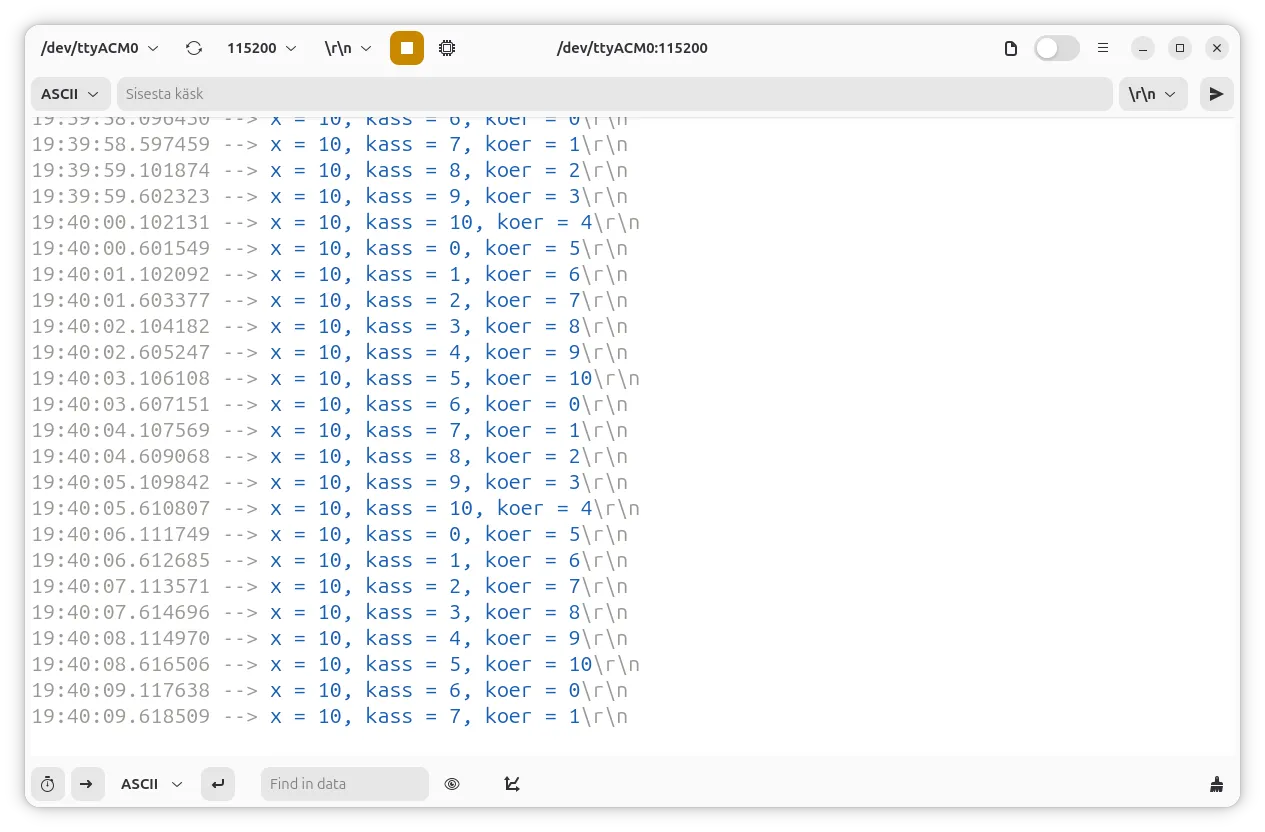This screenshot has width=1265, height=832.
Task: Select the log line at 19:40:01.603377
Action: (330, 300)
